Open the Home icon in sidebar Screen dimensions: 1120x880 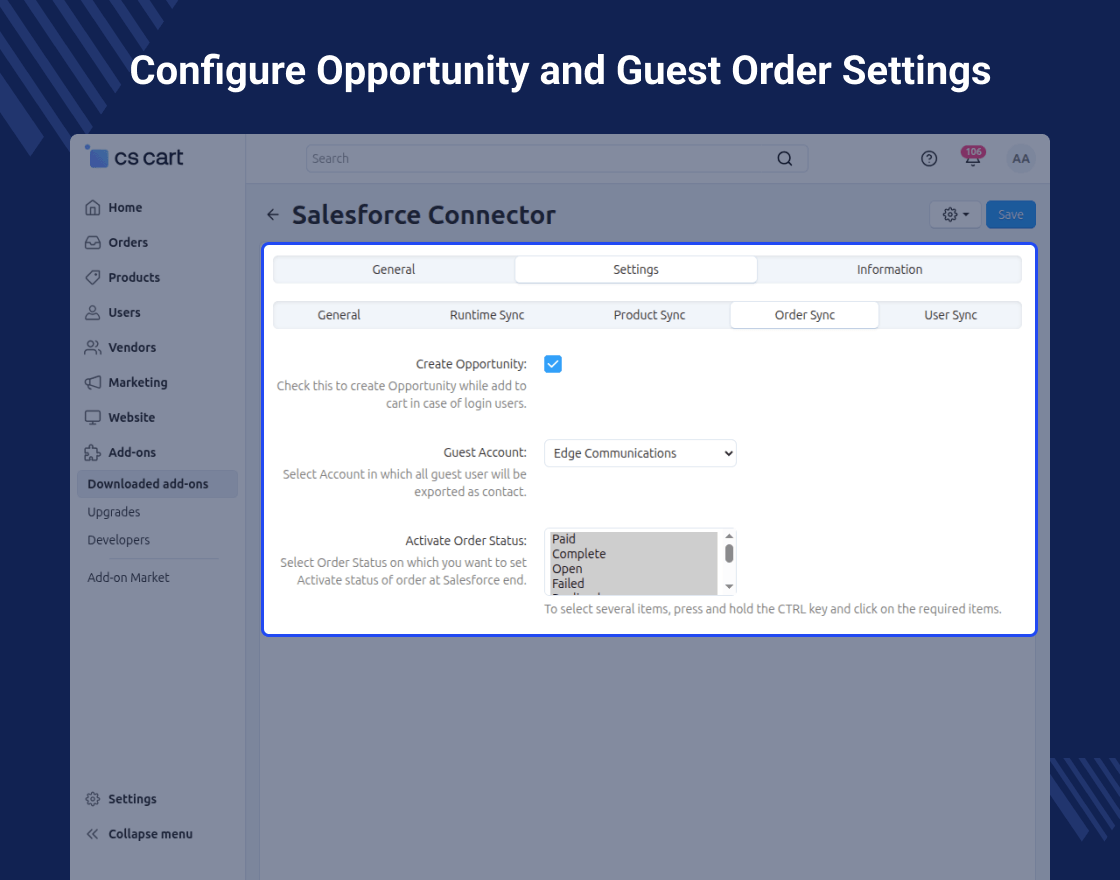coord(93,208)
